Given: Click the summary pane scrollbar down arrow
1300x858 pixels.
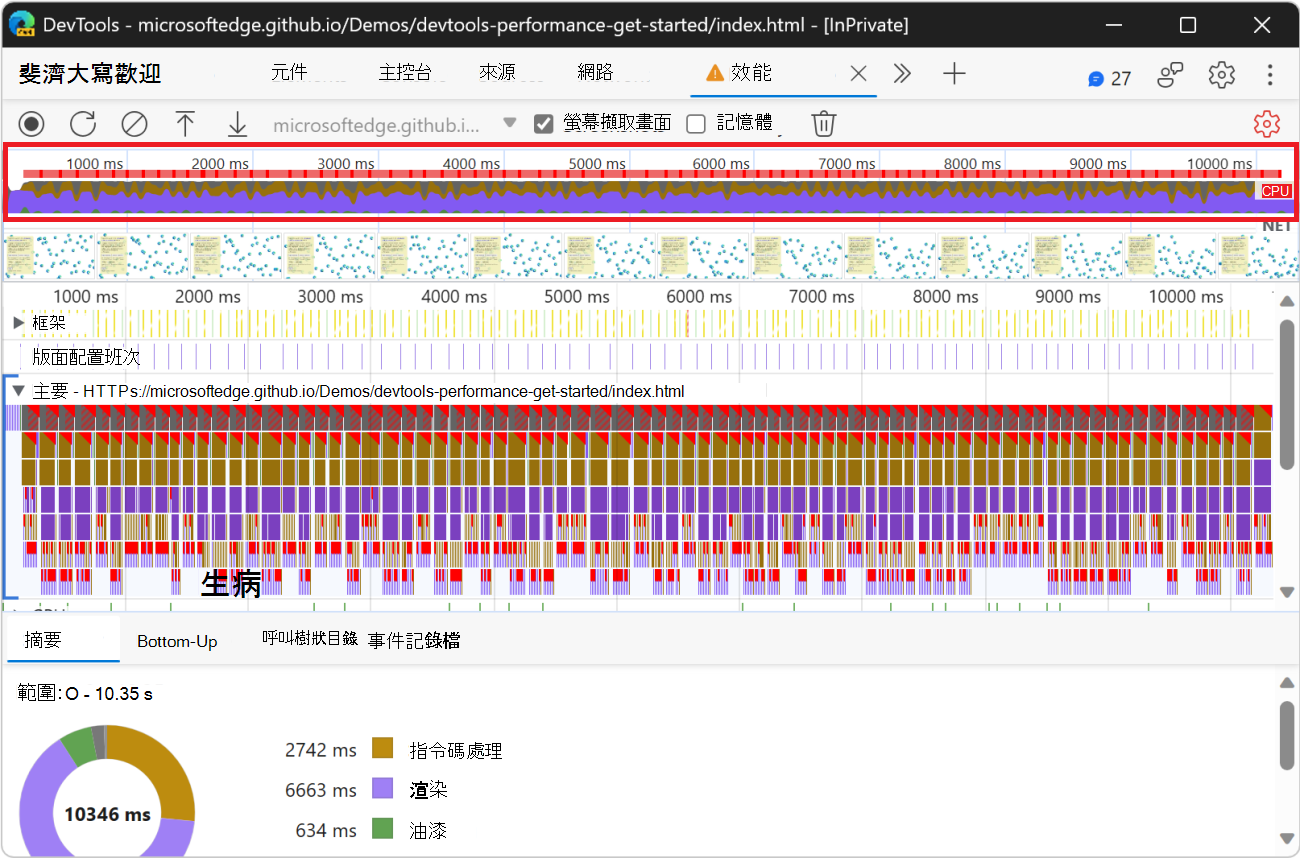Looking at the screenshot, I should [x=1287, y=837].
